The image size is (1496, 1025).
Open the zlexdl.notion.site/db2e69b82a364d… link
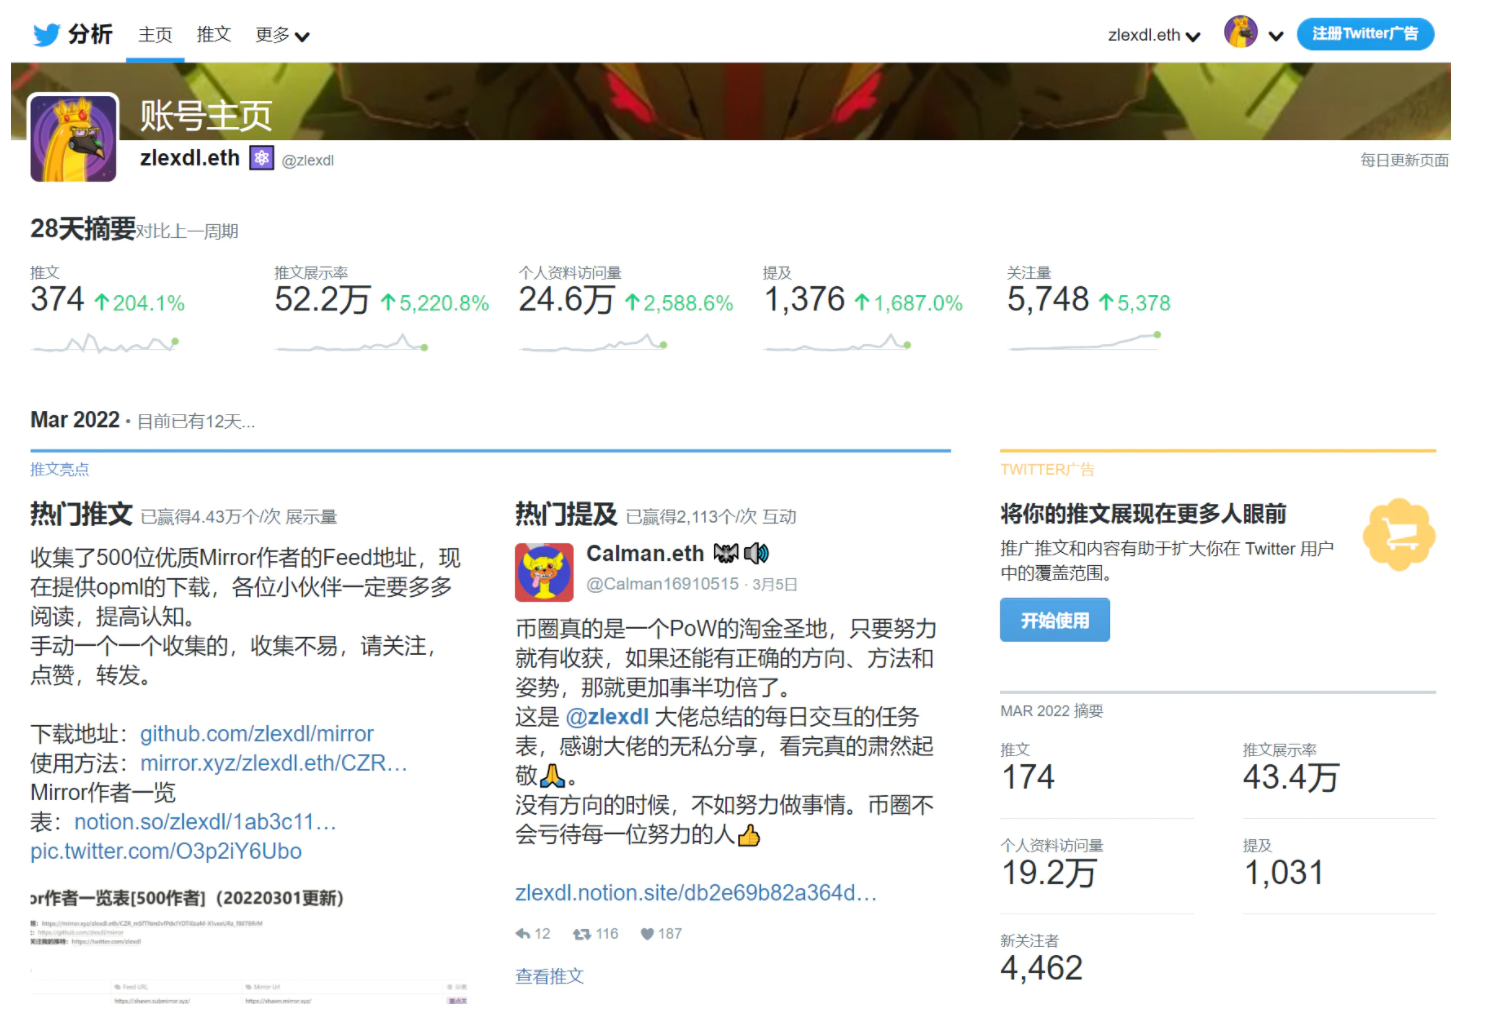pos(696,893)
